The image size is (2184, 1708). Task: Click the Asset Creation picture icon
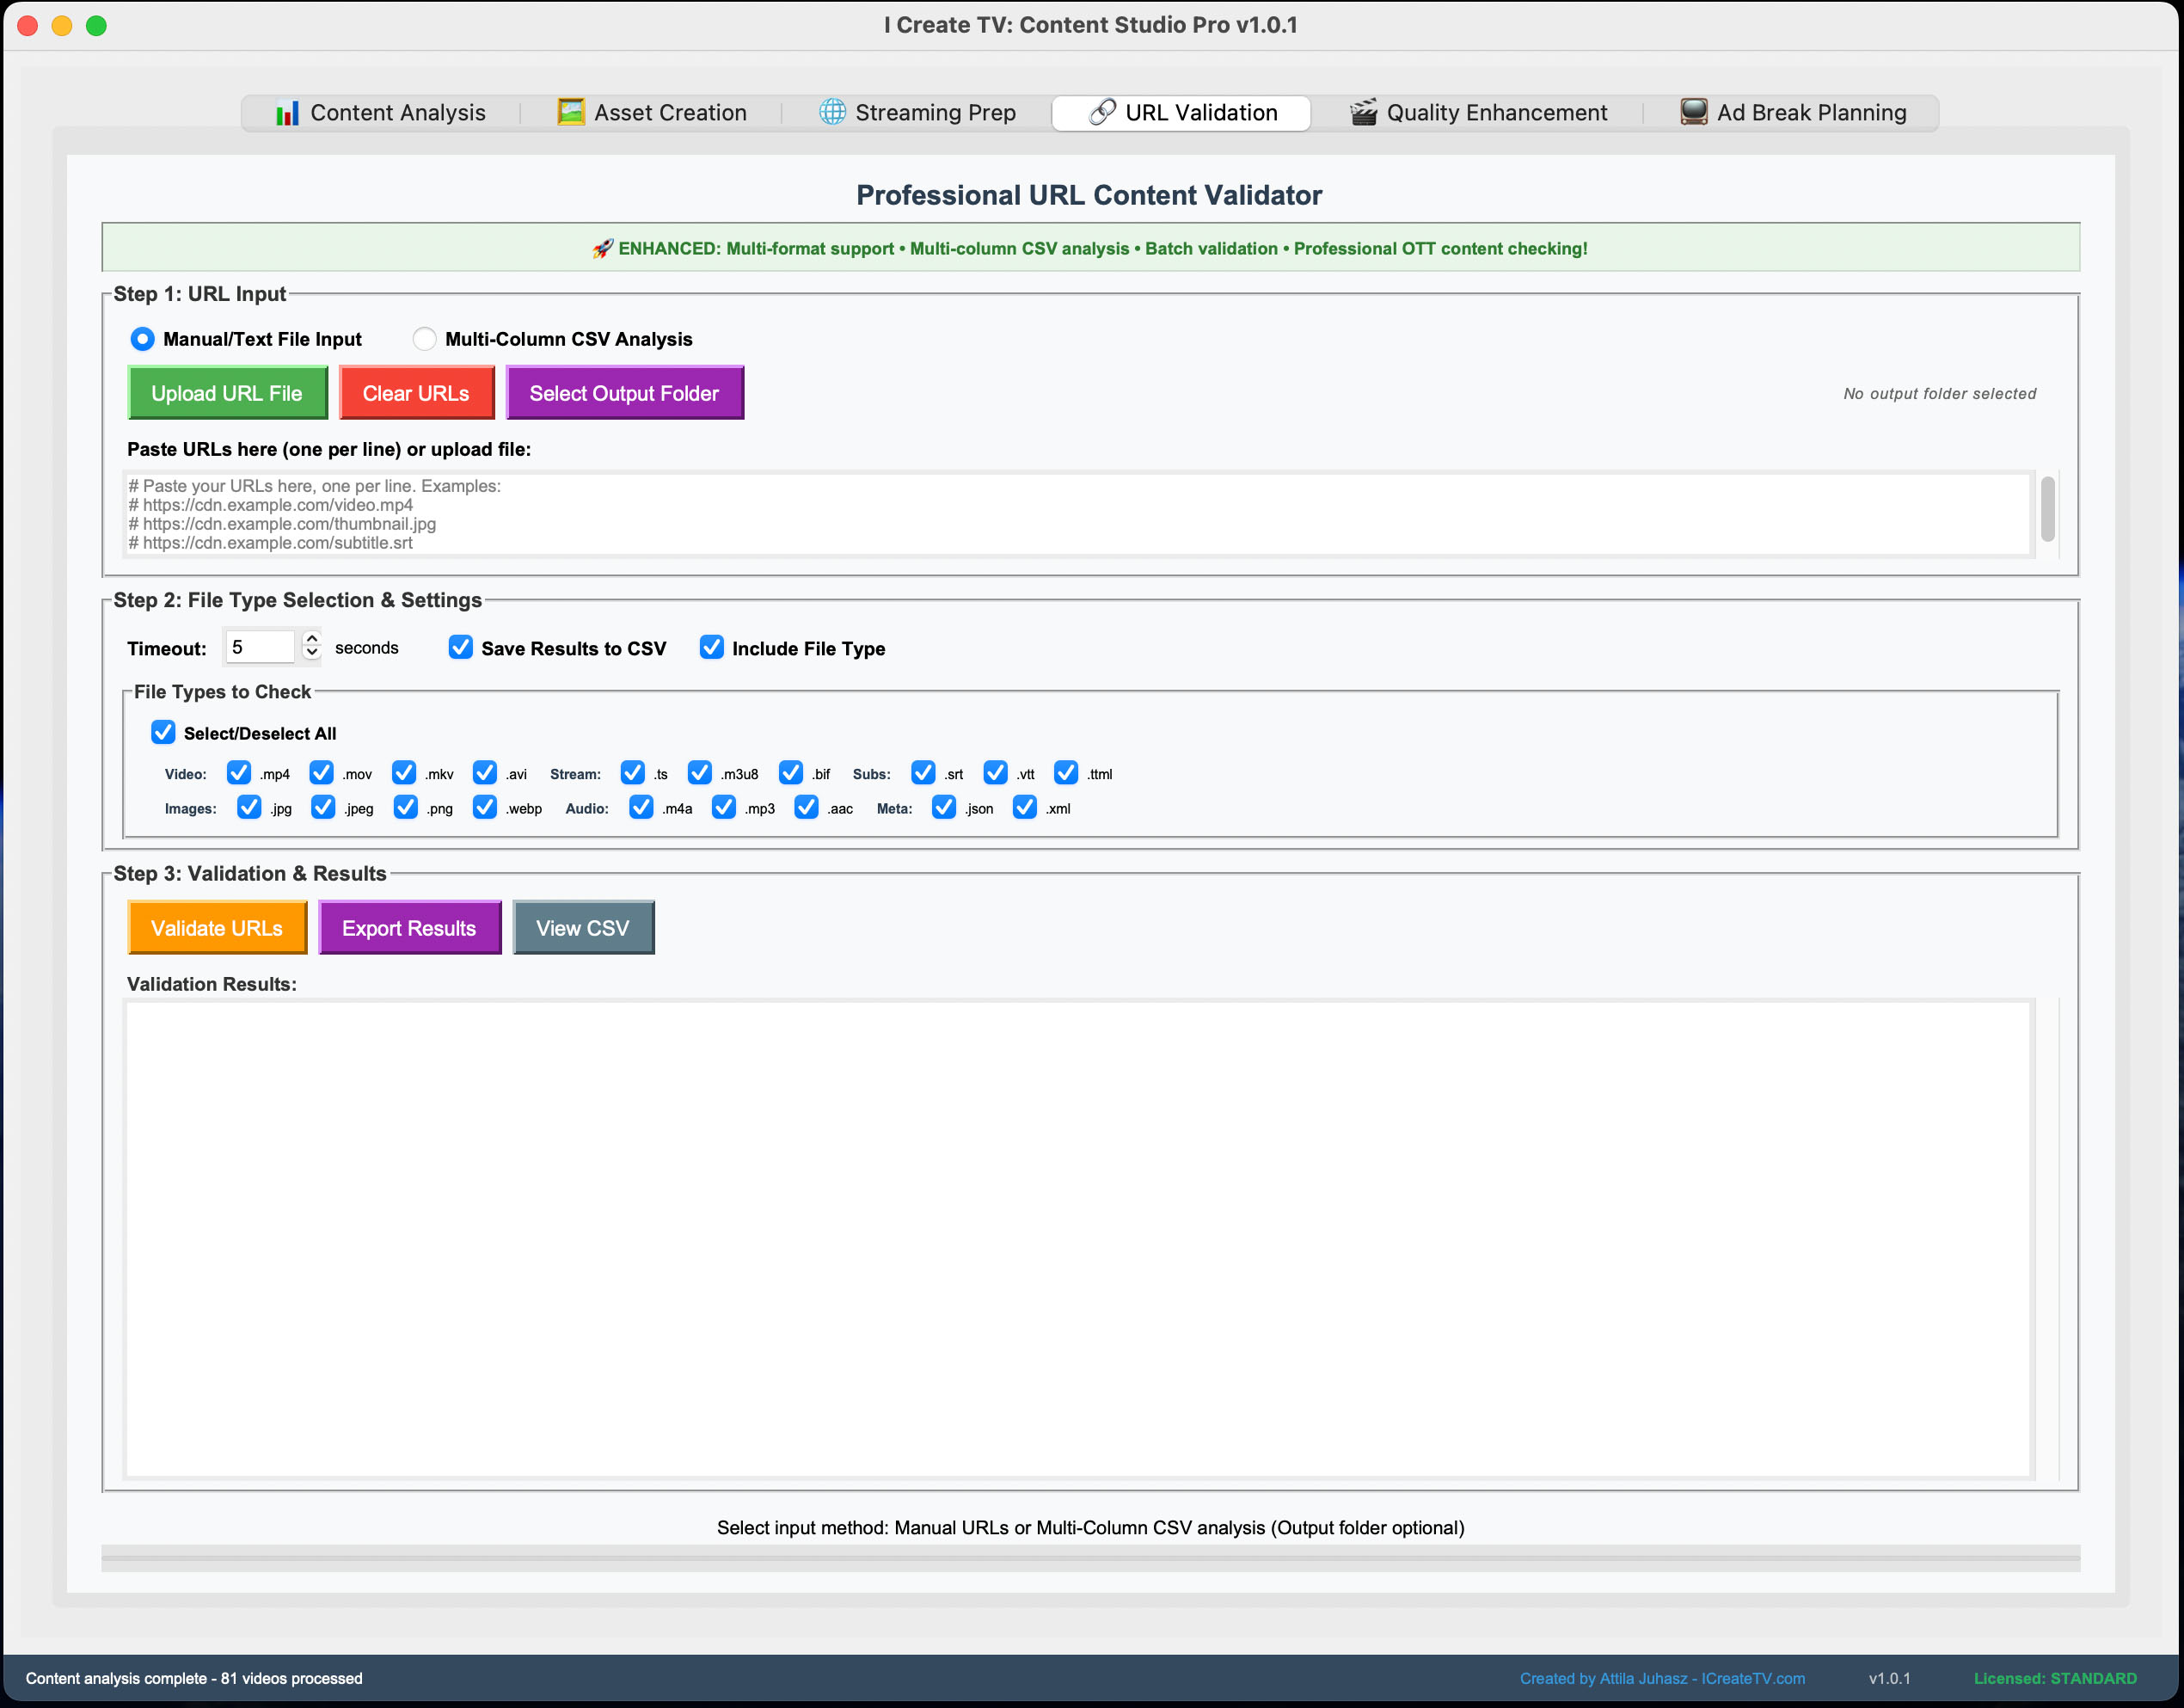571,112
